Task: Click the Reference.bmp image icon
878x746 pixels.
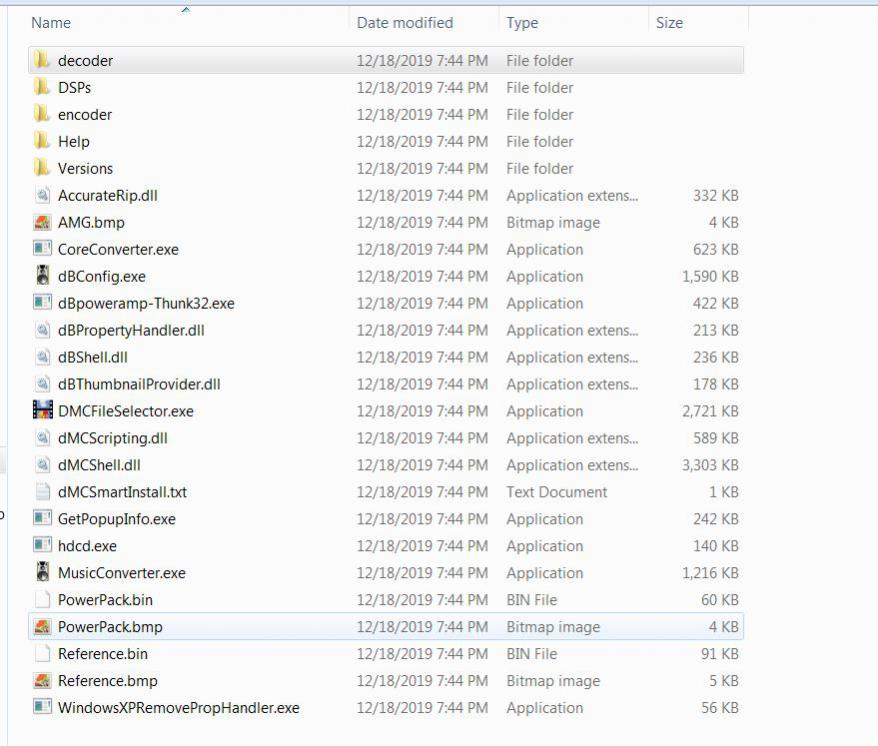Action: click(x=42, y=681)
